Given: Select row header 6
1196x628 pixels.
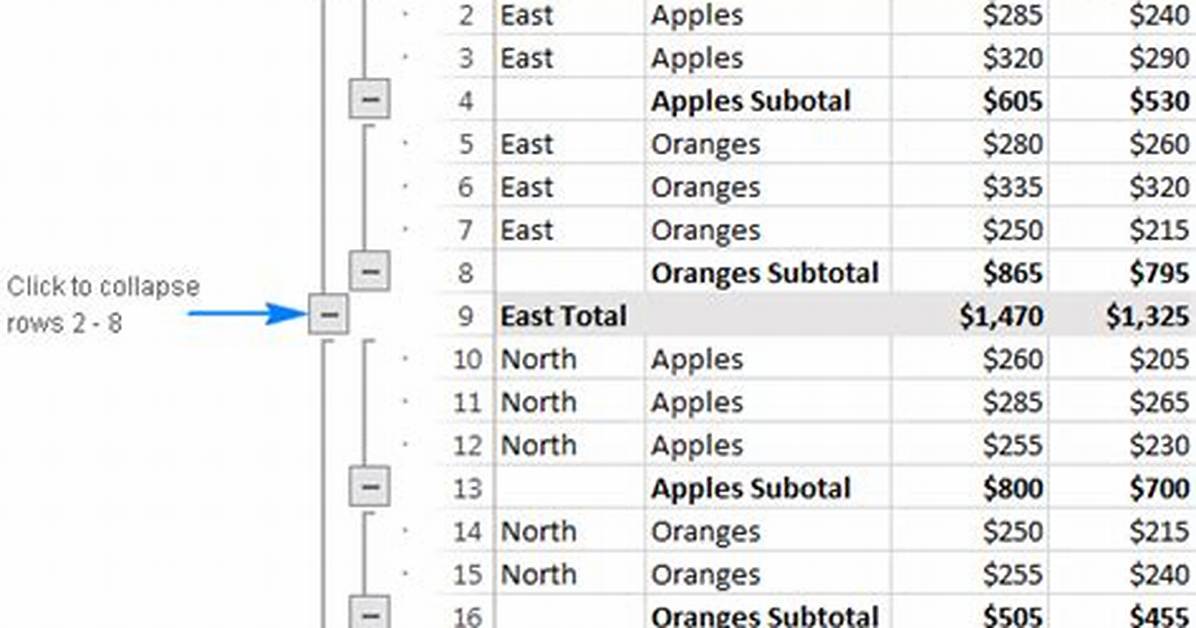Looking at the screenshot, I should click(x=466, y=187).
